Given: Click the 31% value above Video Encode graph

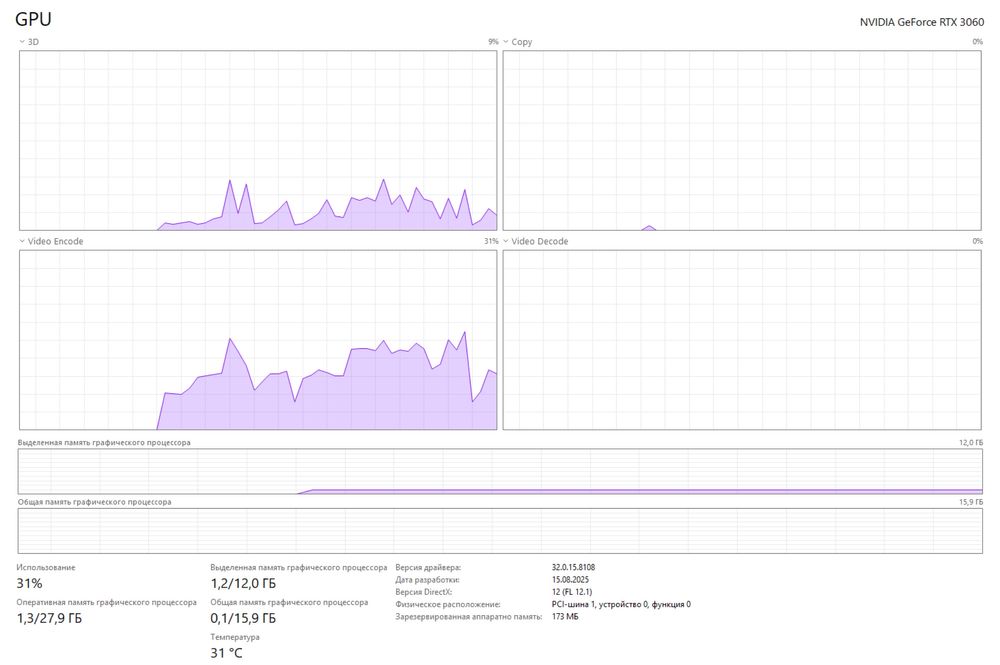Looking at the screenshot, I should click(x=491, y=242).
